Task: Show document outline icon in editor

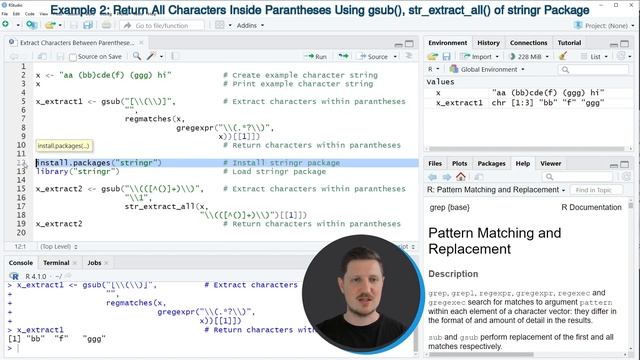Action: (409, 56)
